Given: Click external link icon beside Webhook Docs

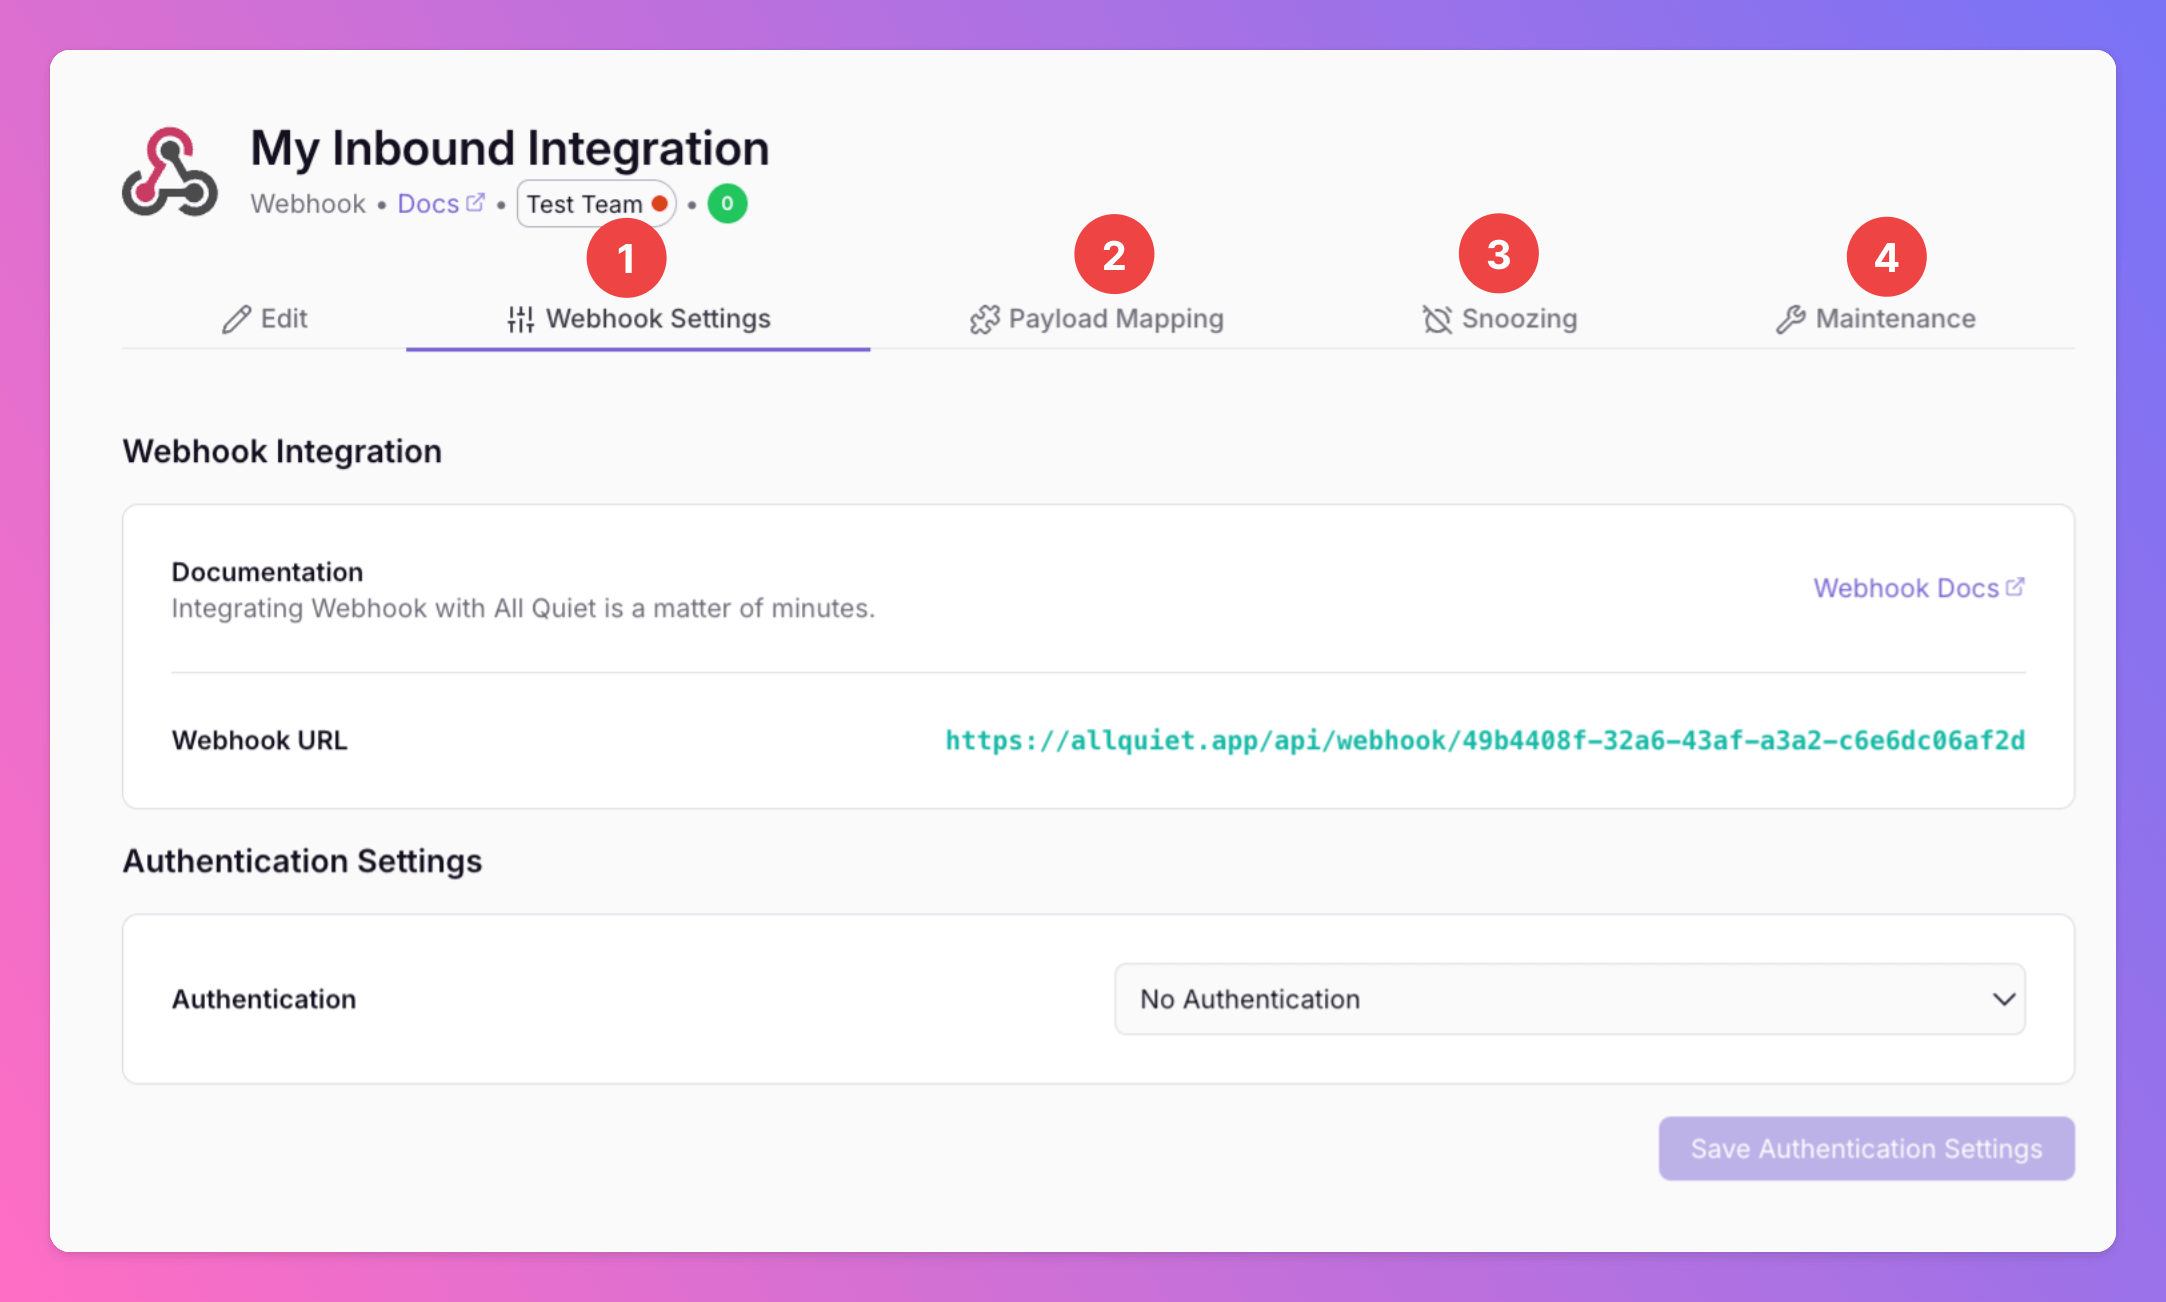Looking at the screenshot, I should (2015, 587).
